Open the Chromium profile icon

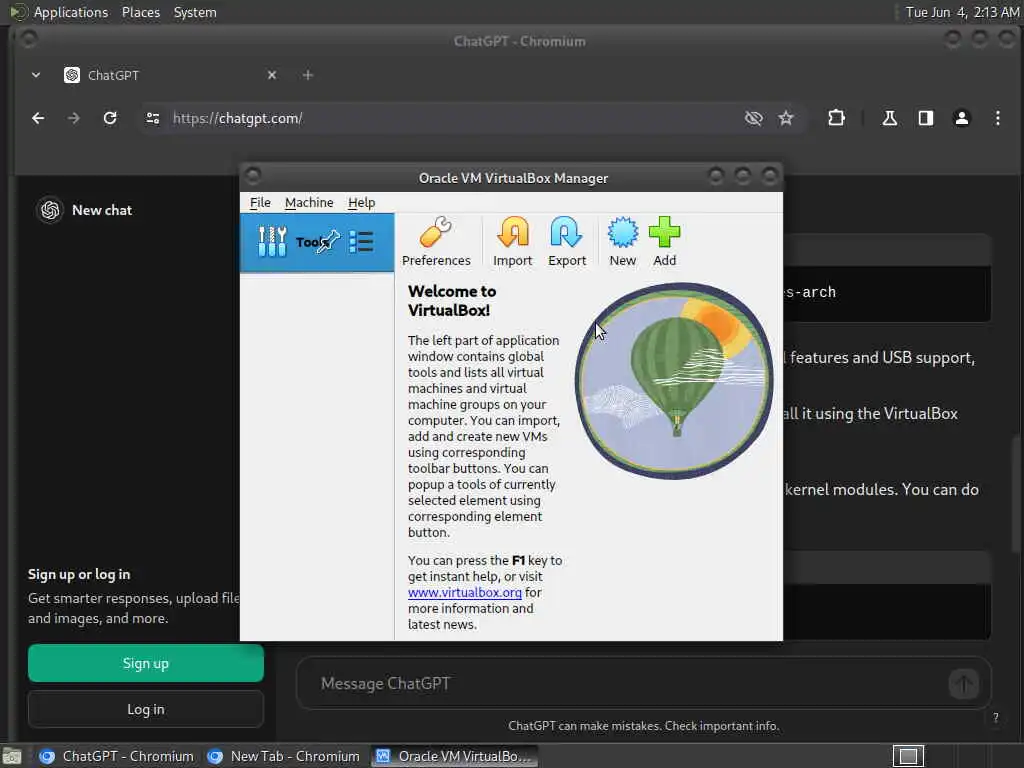tap(961, 118)
